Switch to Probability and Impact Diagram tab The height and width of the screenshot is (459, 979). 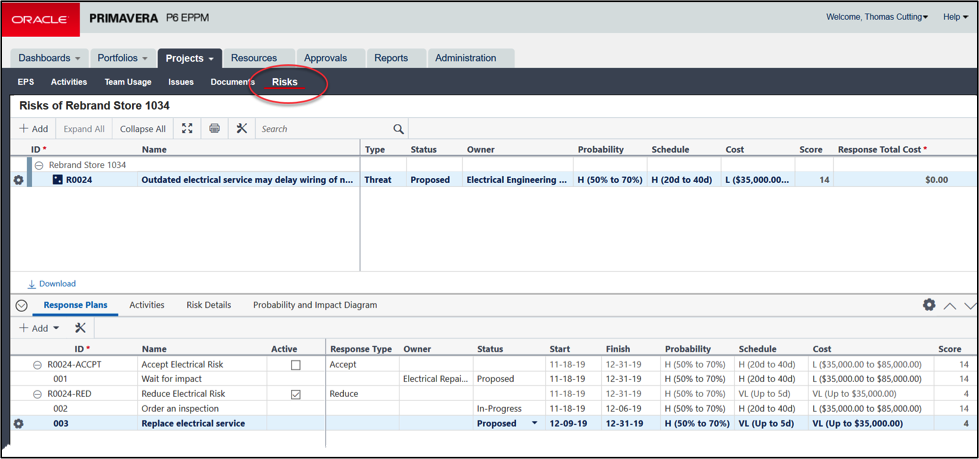coord(315,305)
